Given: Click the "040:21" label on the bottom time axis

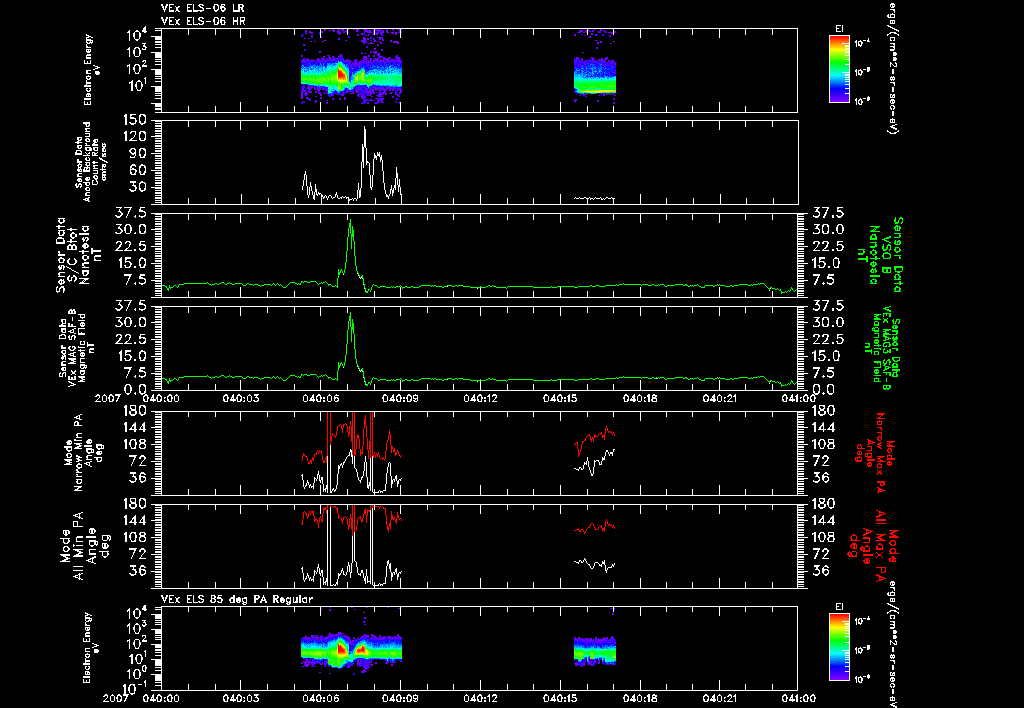Looking at the screenshot, I should [x=720, y=698].
